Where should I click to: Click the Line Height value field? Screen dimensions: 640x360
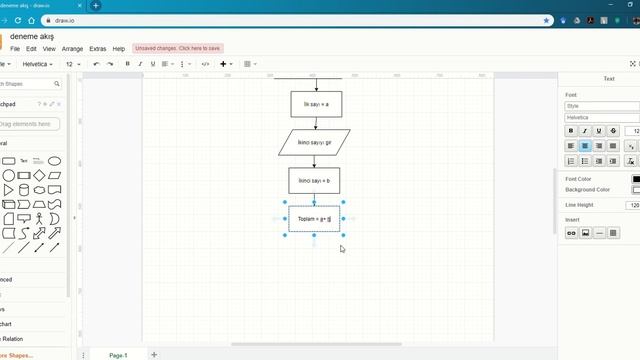(633, 205)
